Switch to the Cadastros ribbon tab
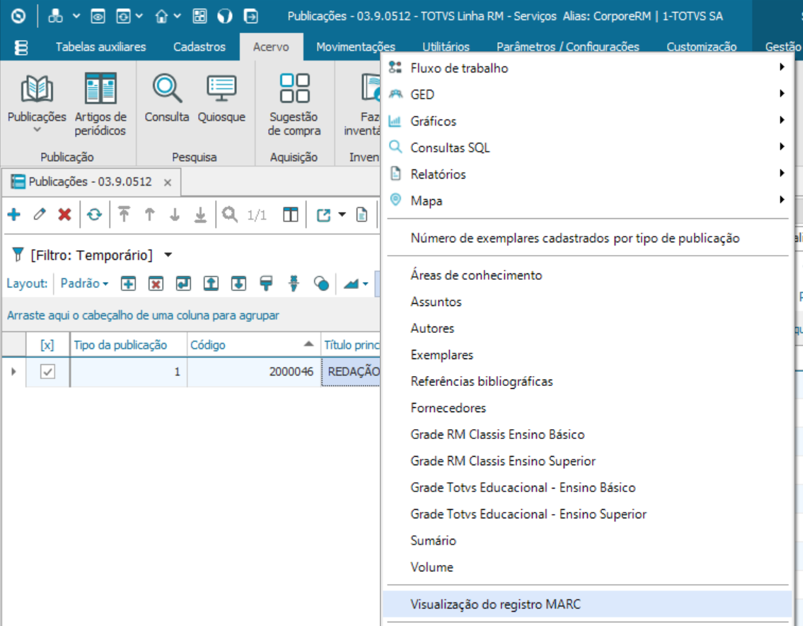Viewport: 803px width, 626px height. pos(199,47)
